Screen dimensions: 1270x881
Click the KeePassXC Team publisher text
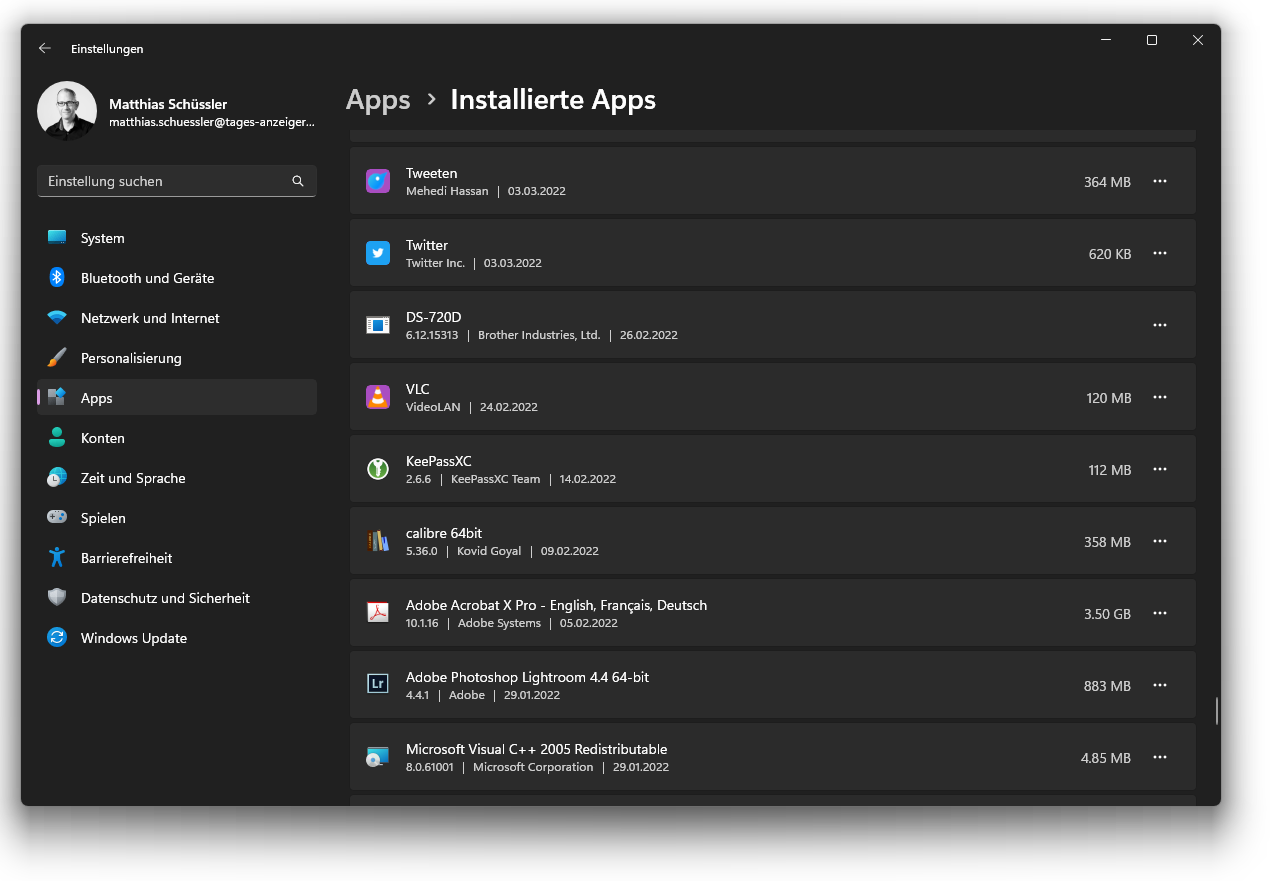coord(495,479)
